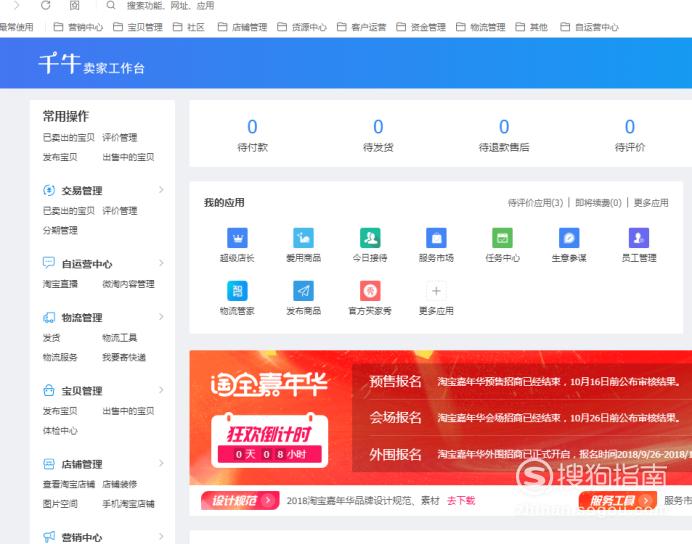Click the browser address search field

(x=171, y=5)
